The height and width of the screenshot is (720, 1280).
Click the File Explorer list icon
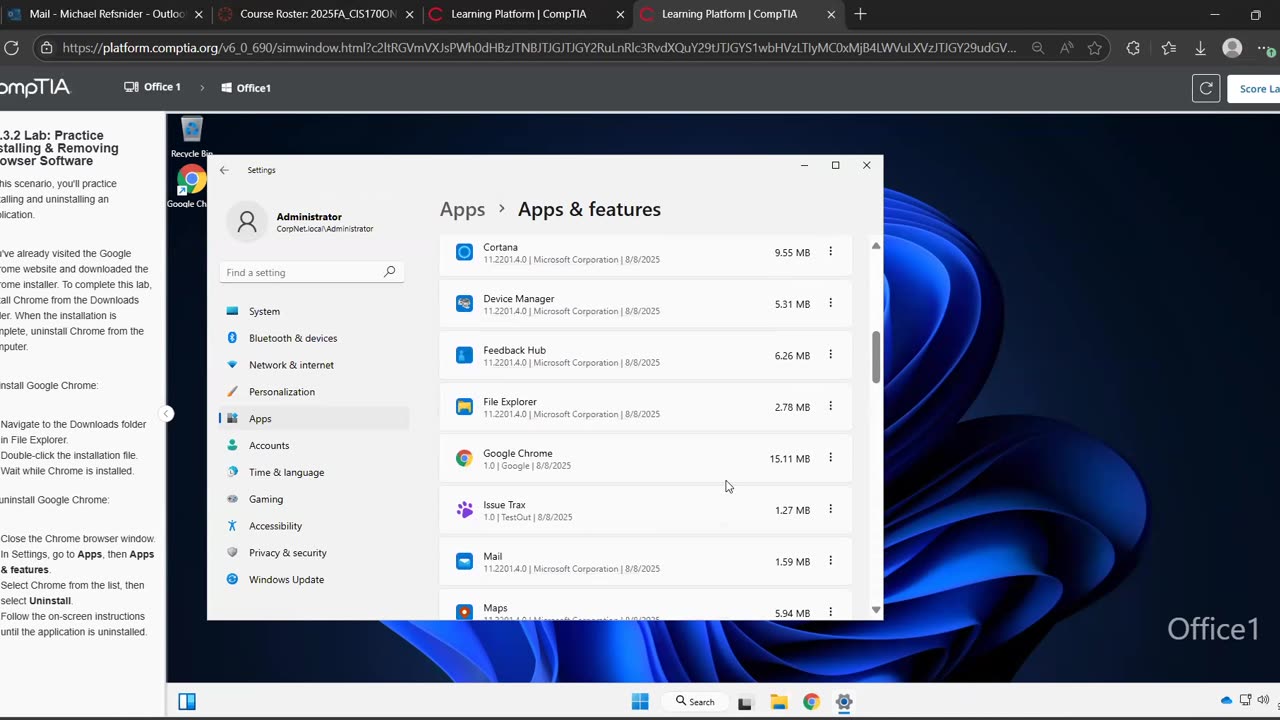pyautogui.click(x=464, y=407)
